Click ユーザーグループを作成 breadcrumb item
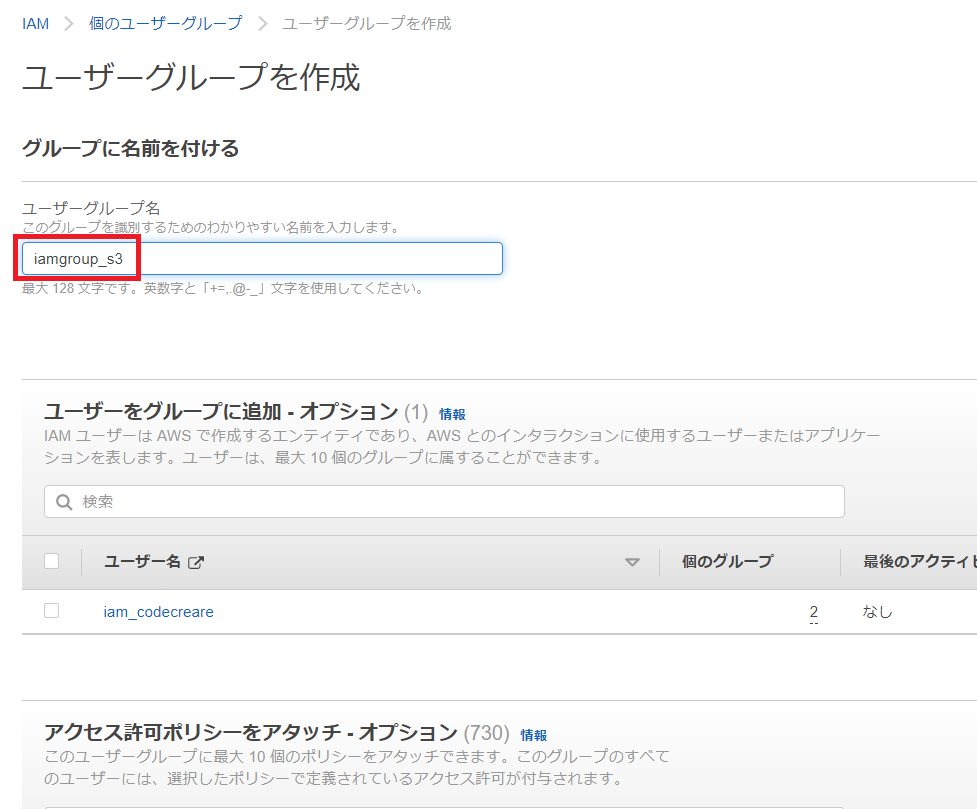The width and height of the screenshot is (977, 809). point(366,23)
